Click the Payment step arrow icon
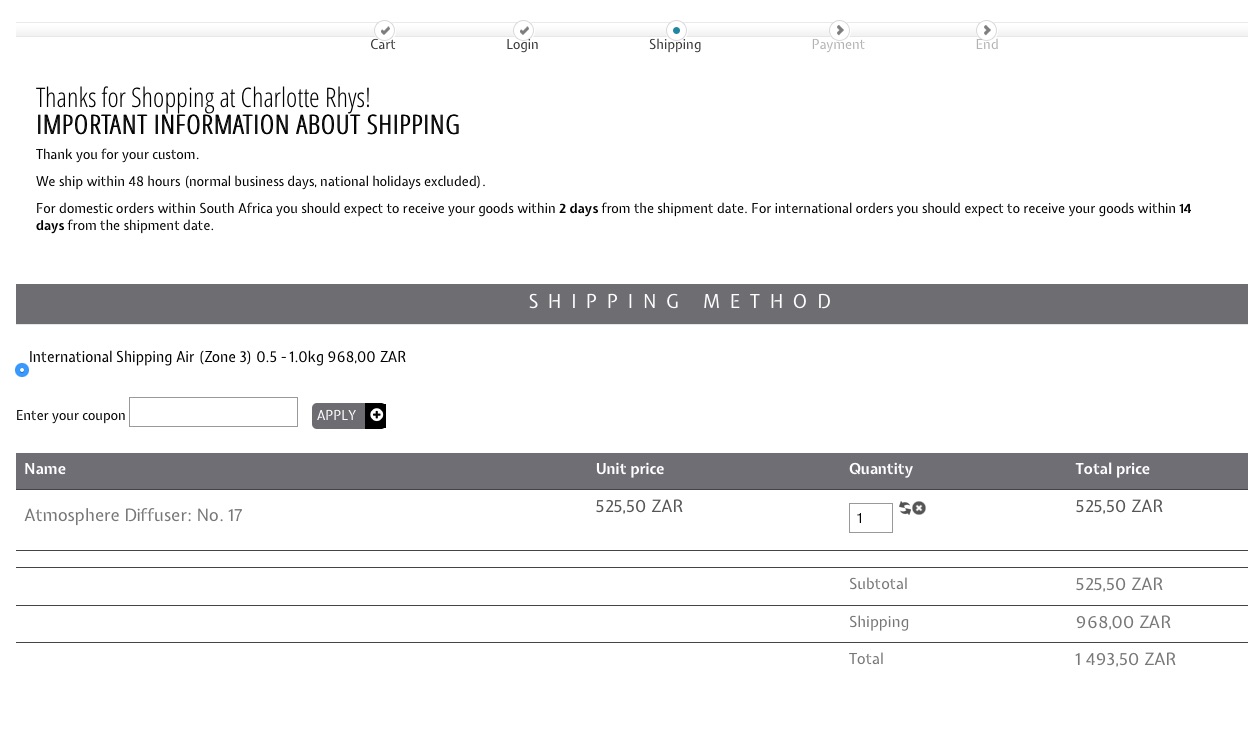 [x=839, y=30]
